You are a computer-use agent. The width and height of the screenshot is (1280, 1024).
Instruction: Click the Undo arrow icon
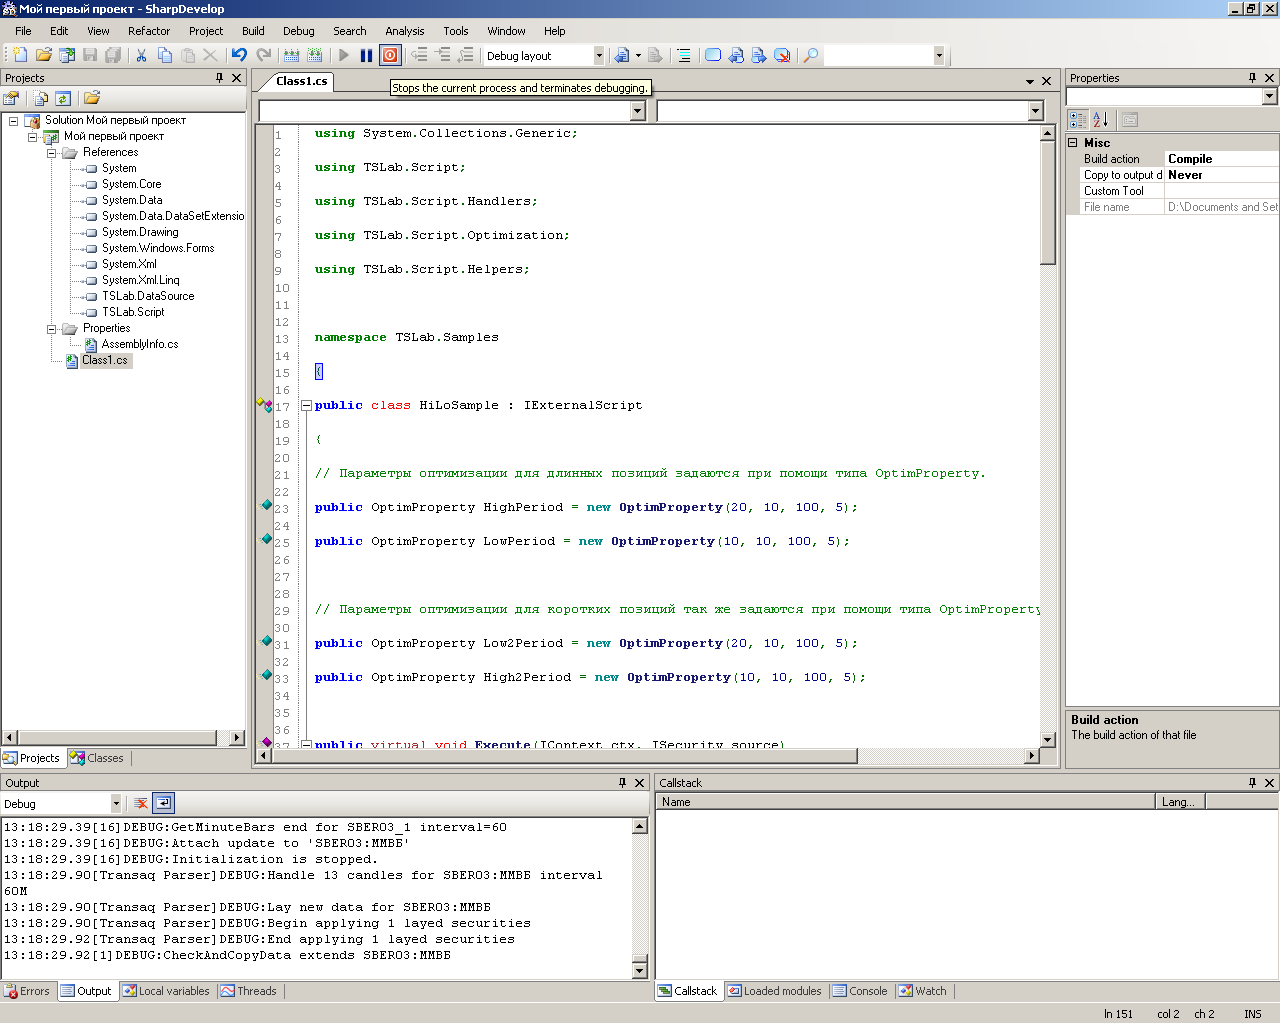point(239,56)
